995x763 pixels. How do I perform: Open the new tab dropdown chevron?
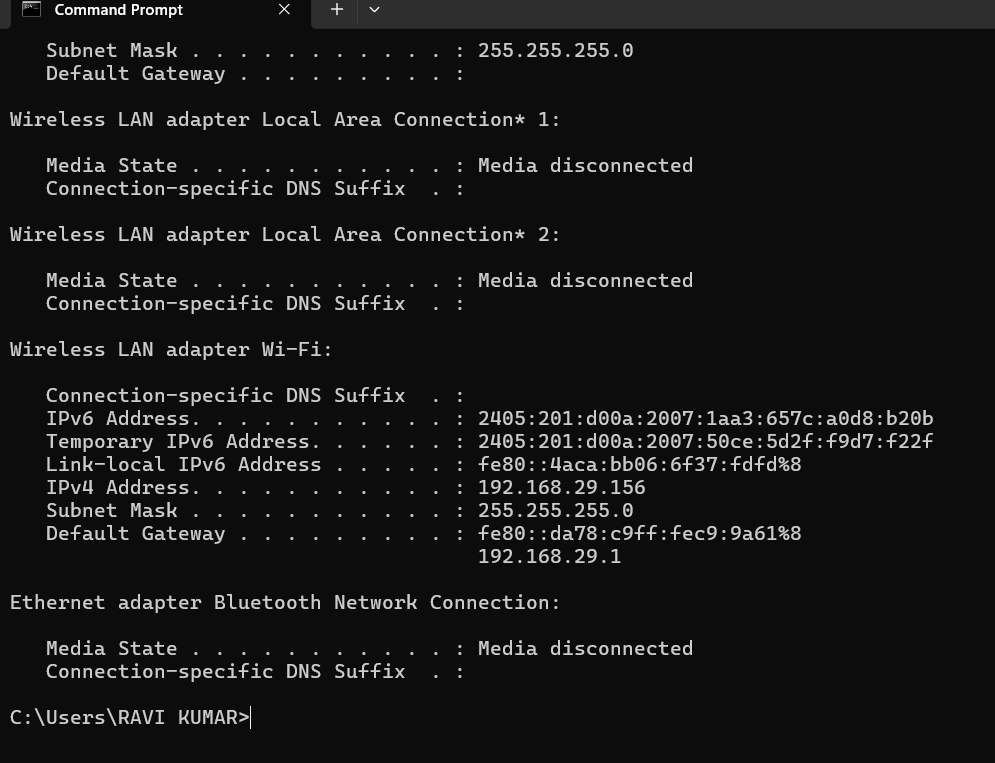(374, 11)
